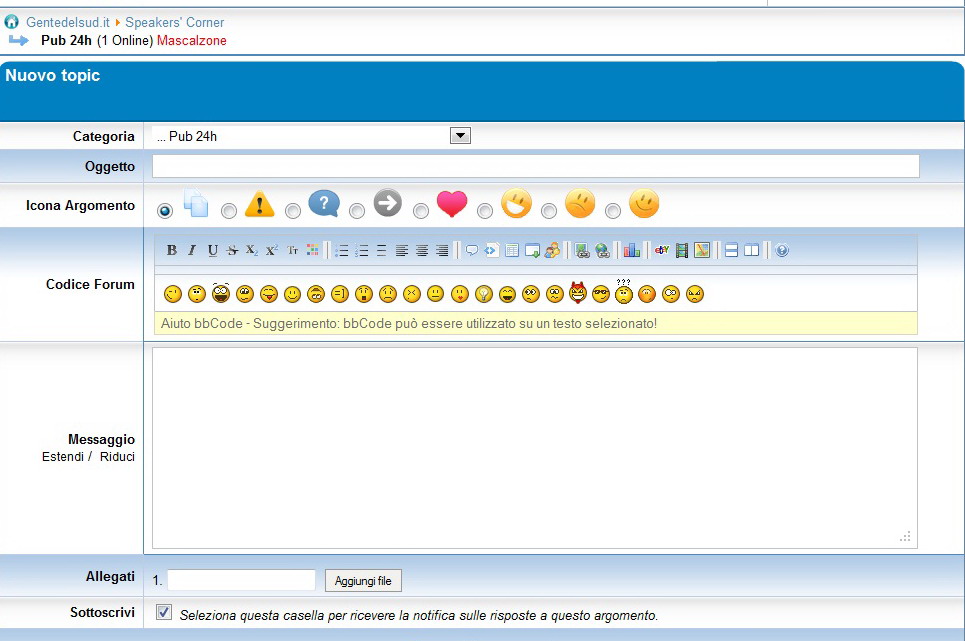
Task: Click the underline formatting icon
Action: click(x=212, y=250)
